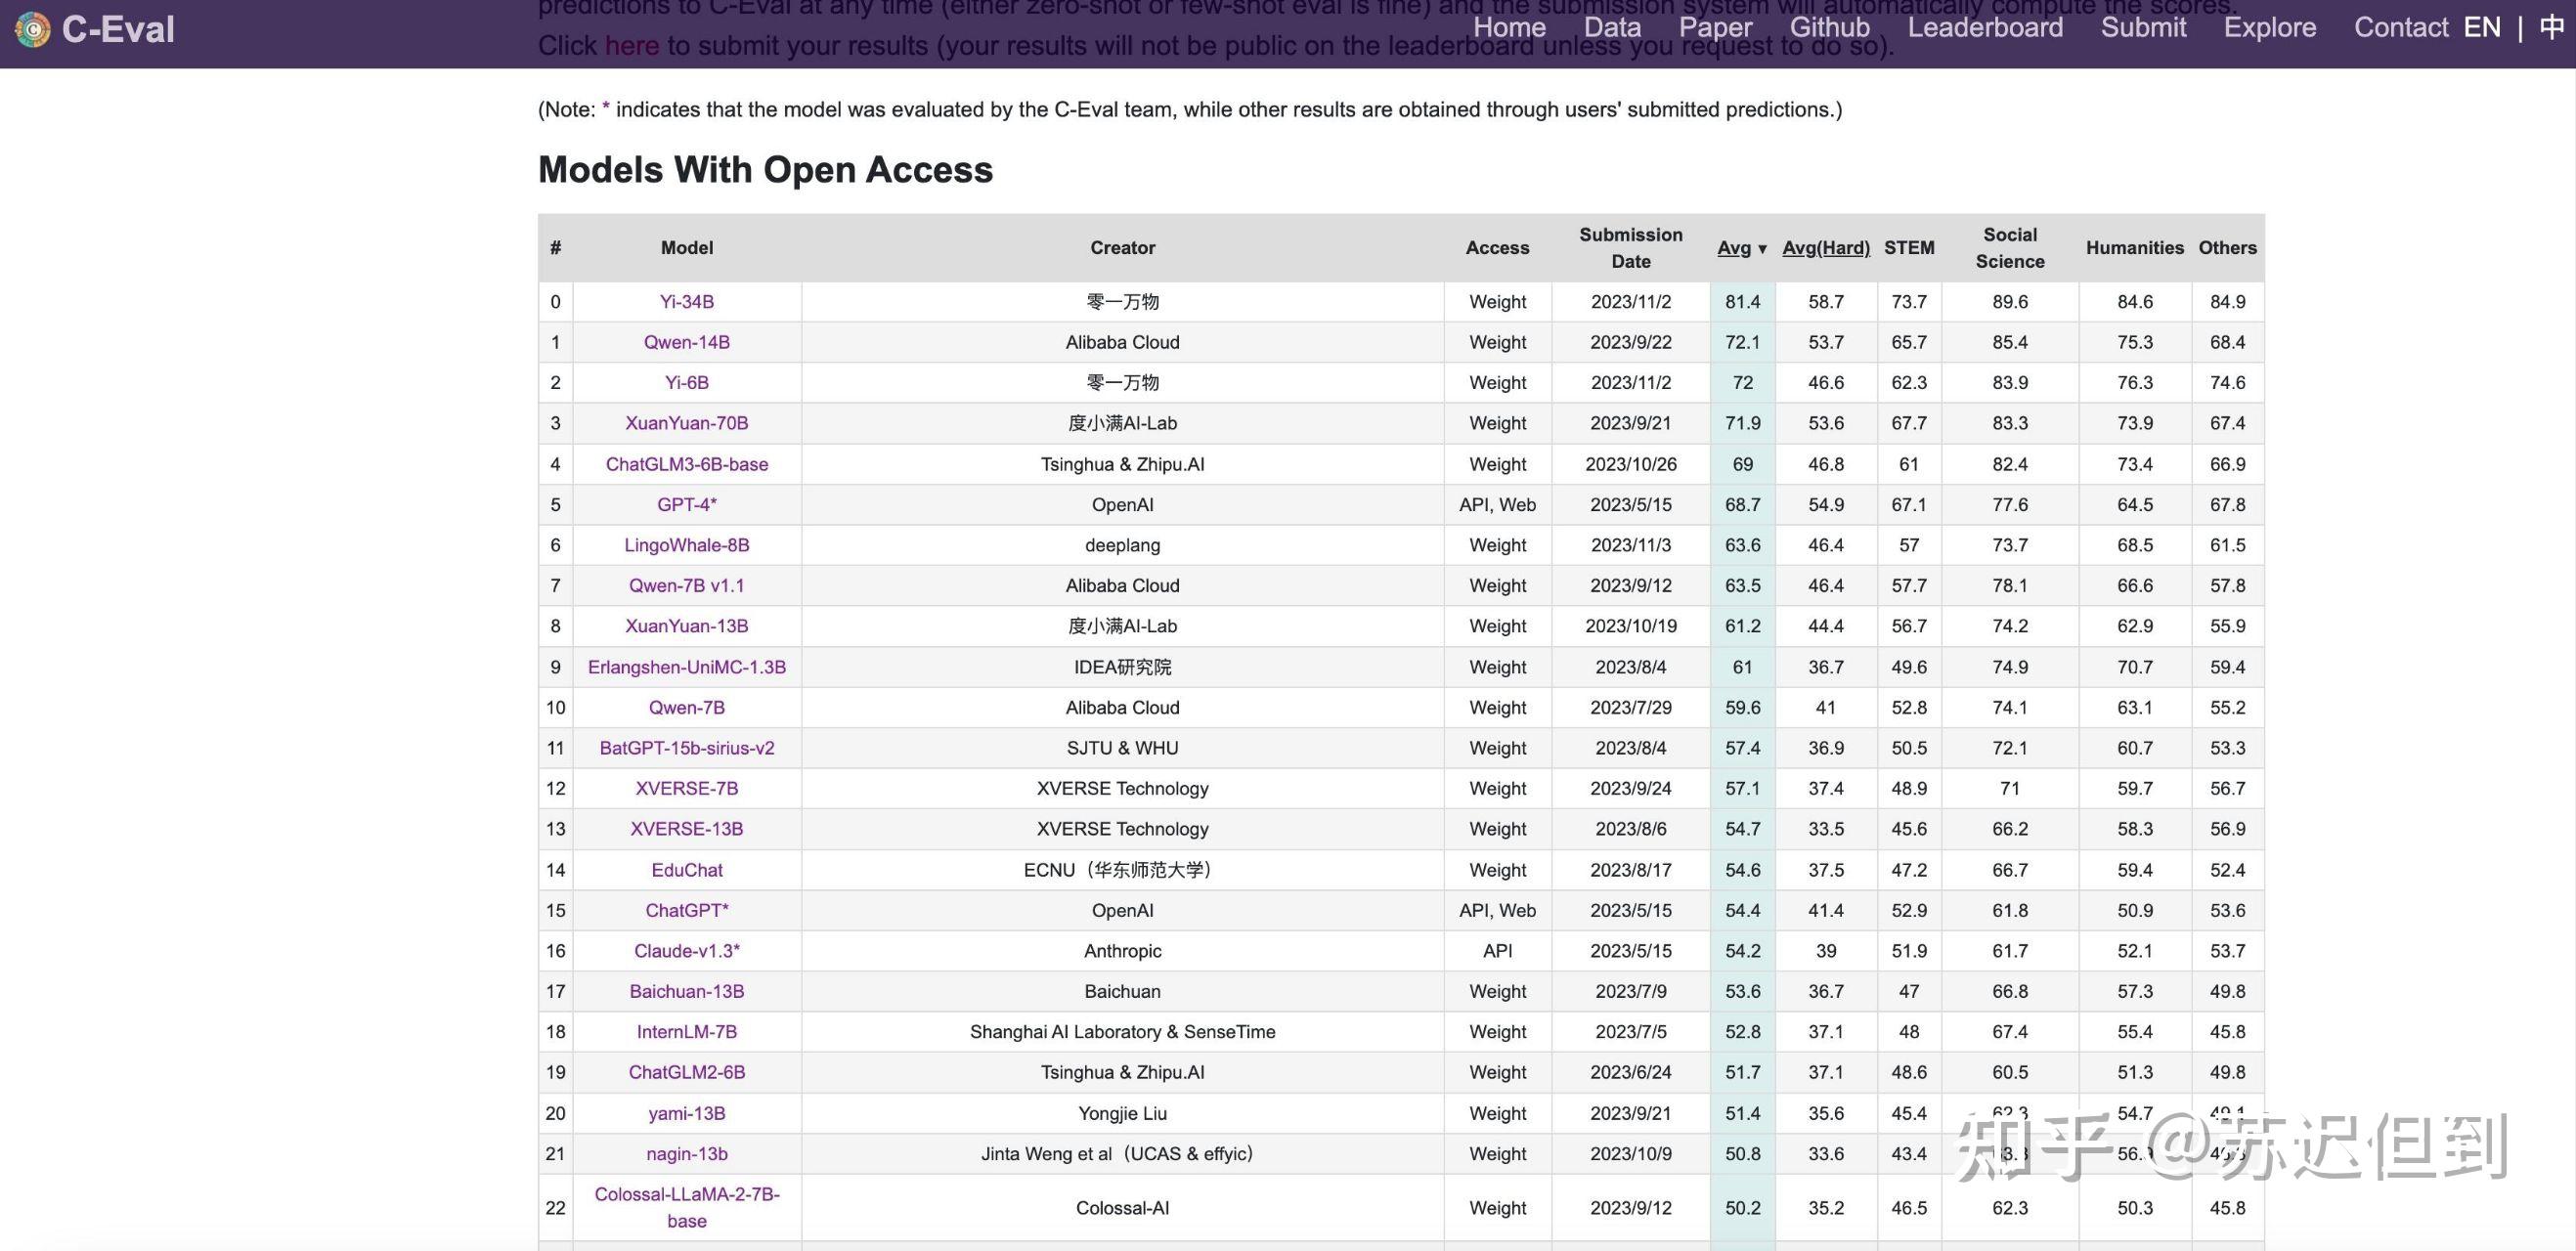Open the Paper navigation item
2576x1251 pixels.
(x=1715, y=27)
